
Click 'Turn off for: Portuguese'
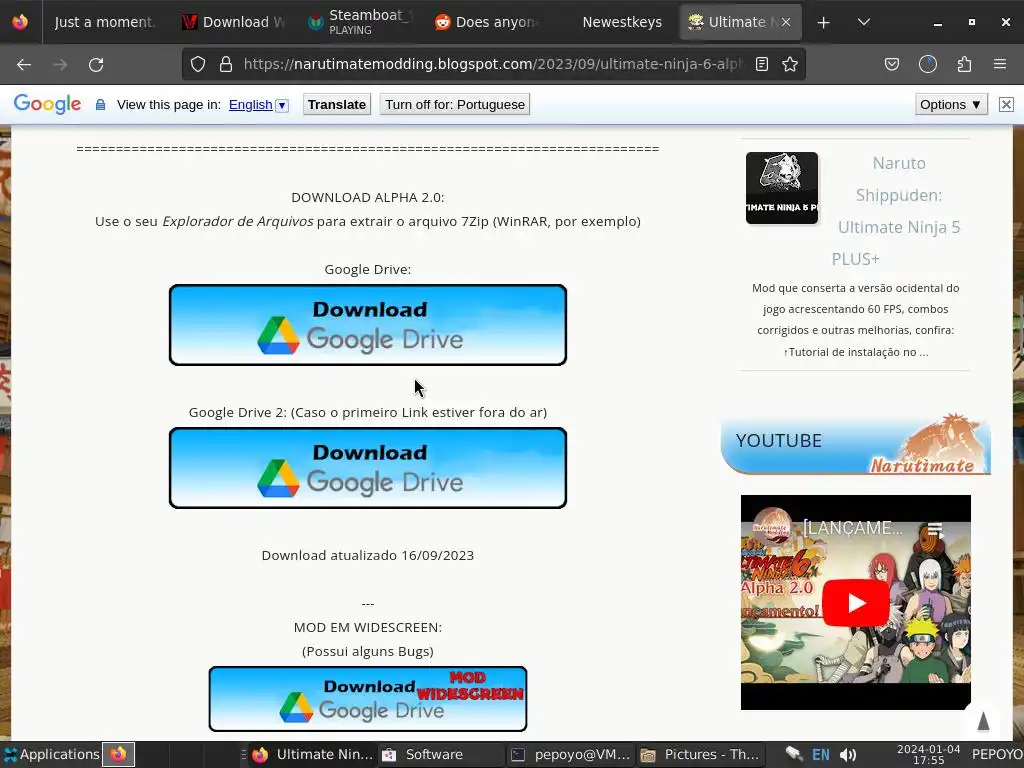click(455, 104)
